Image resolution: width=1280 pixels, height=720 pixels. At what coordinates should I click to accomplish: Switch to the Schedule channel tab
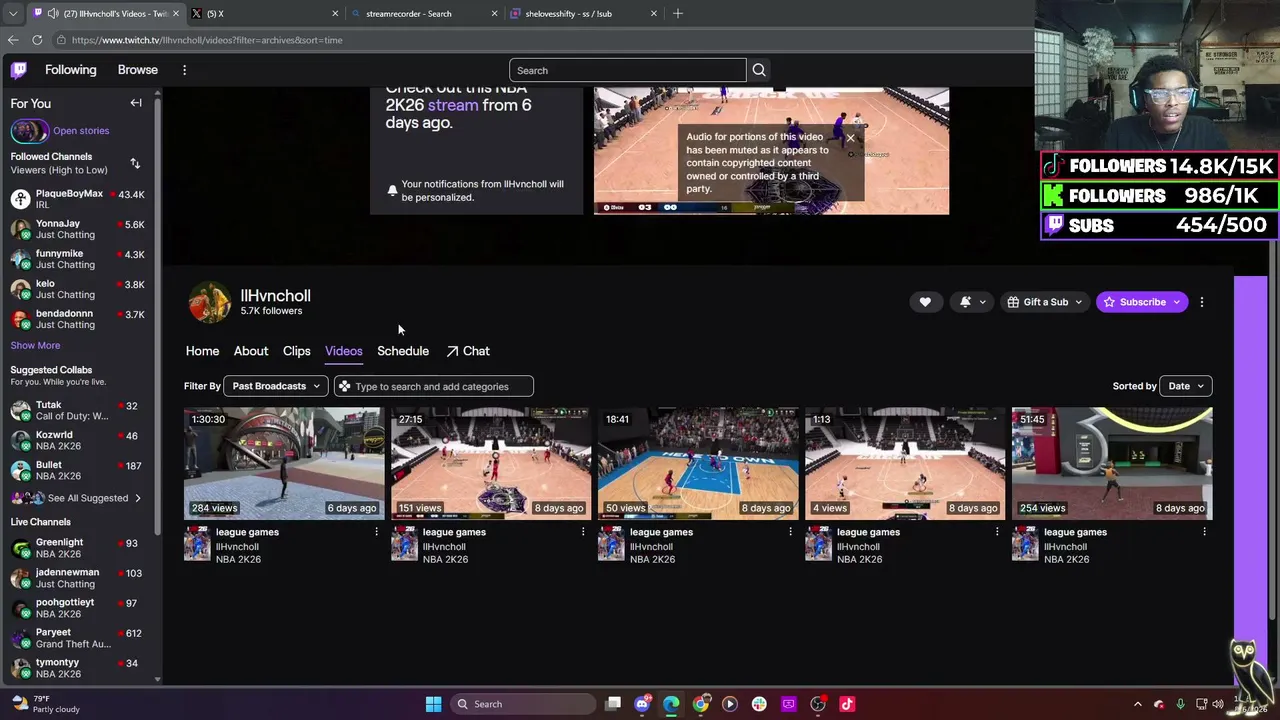click(403, 351)
